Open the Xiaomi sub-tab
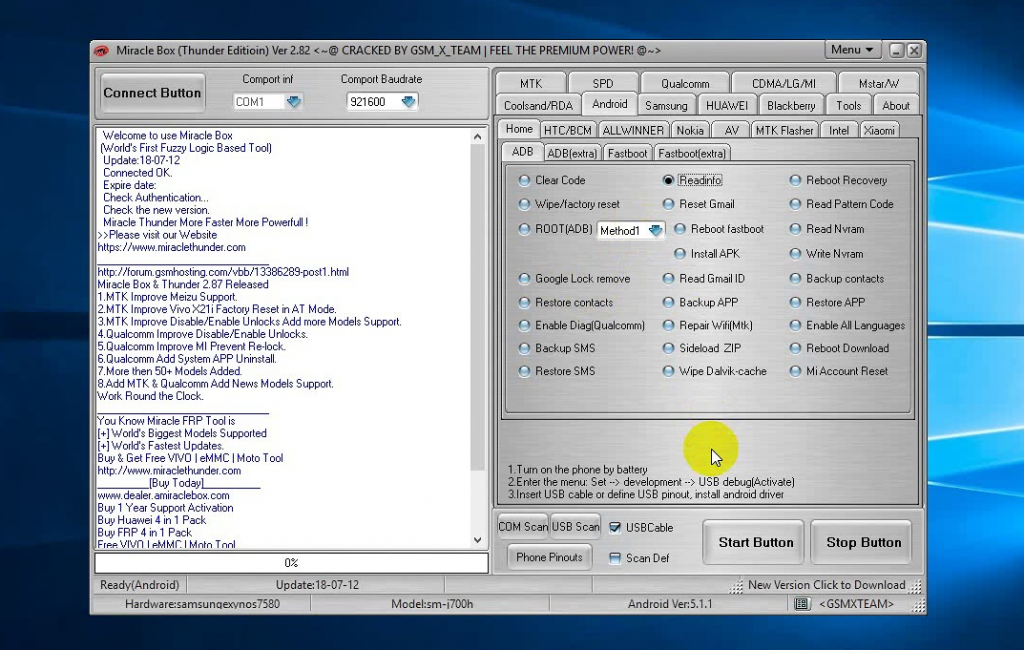Image resolution: width=1024 pixels, height=650 pixels. [x=879, y=130]
